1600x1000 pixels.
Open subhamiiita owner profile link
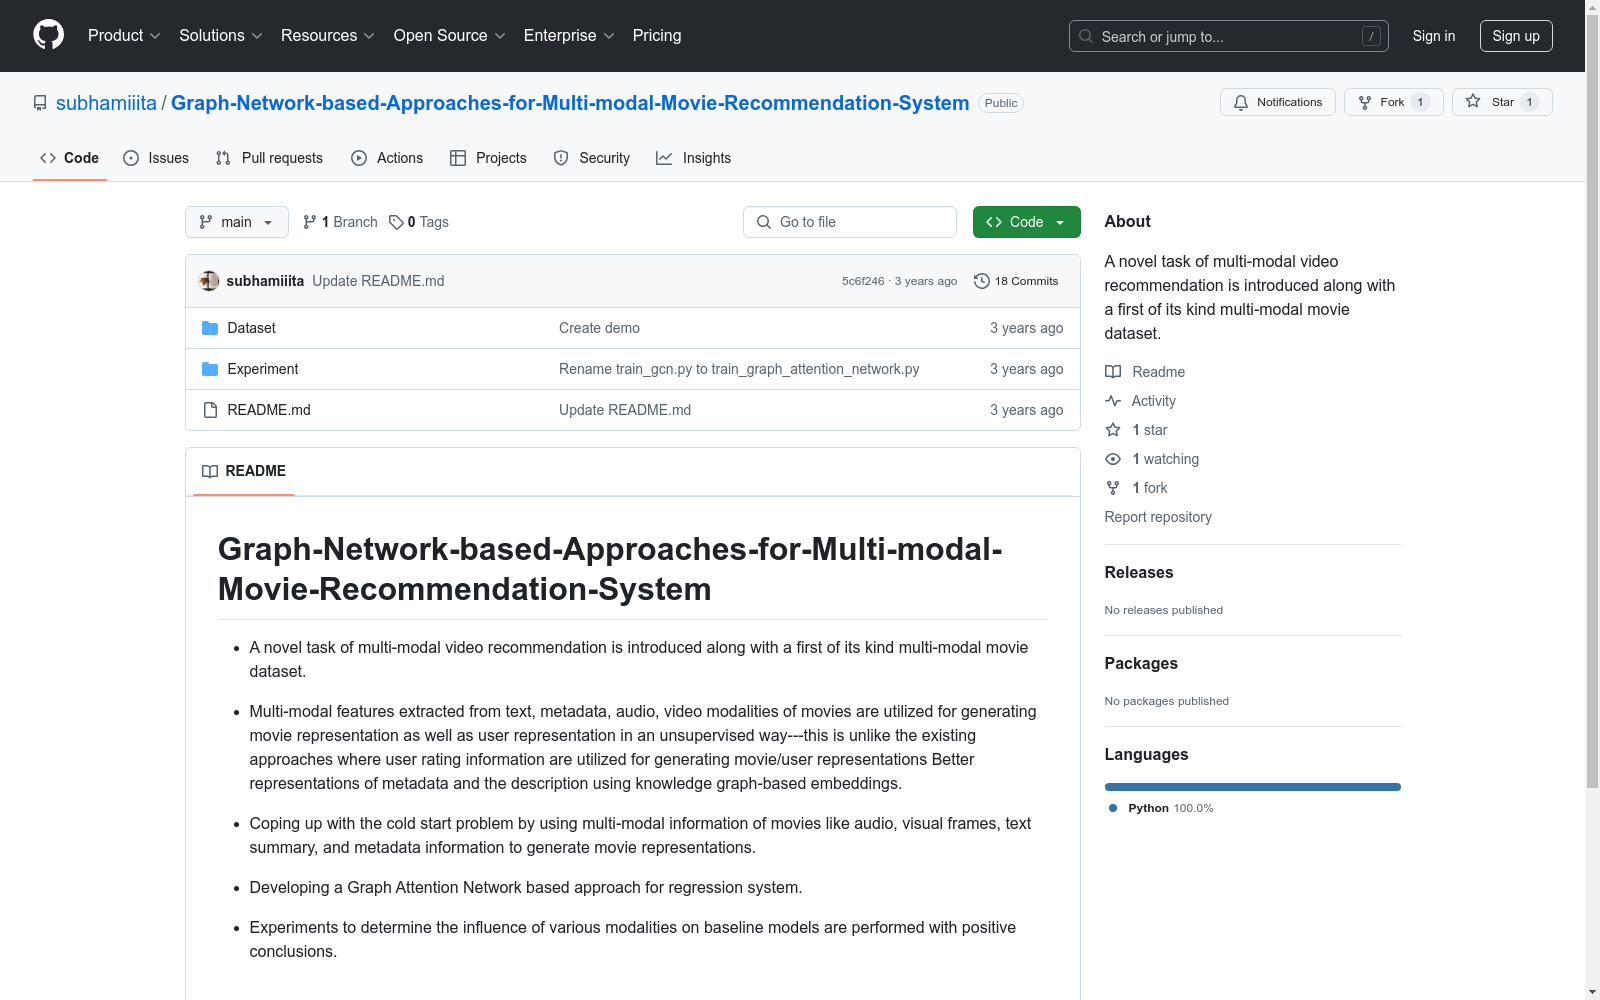(x=106, y=103)
